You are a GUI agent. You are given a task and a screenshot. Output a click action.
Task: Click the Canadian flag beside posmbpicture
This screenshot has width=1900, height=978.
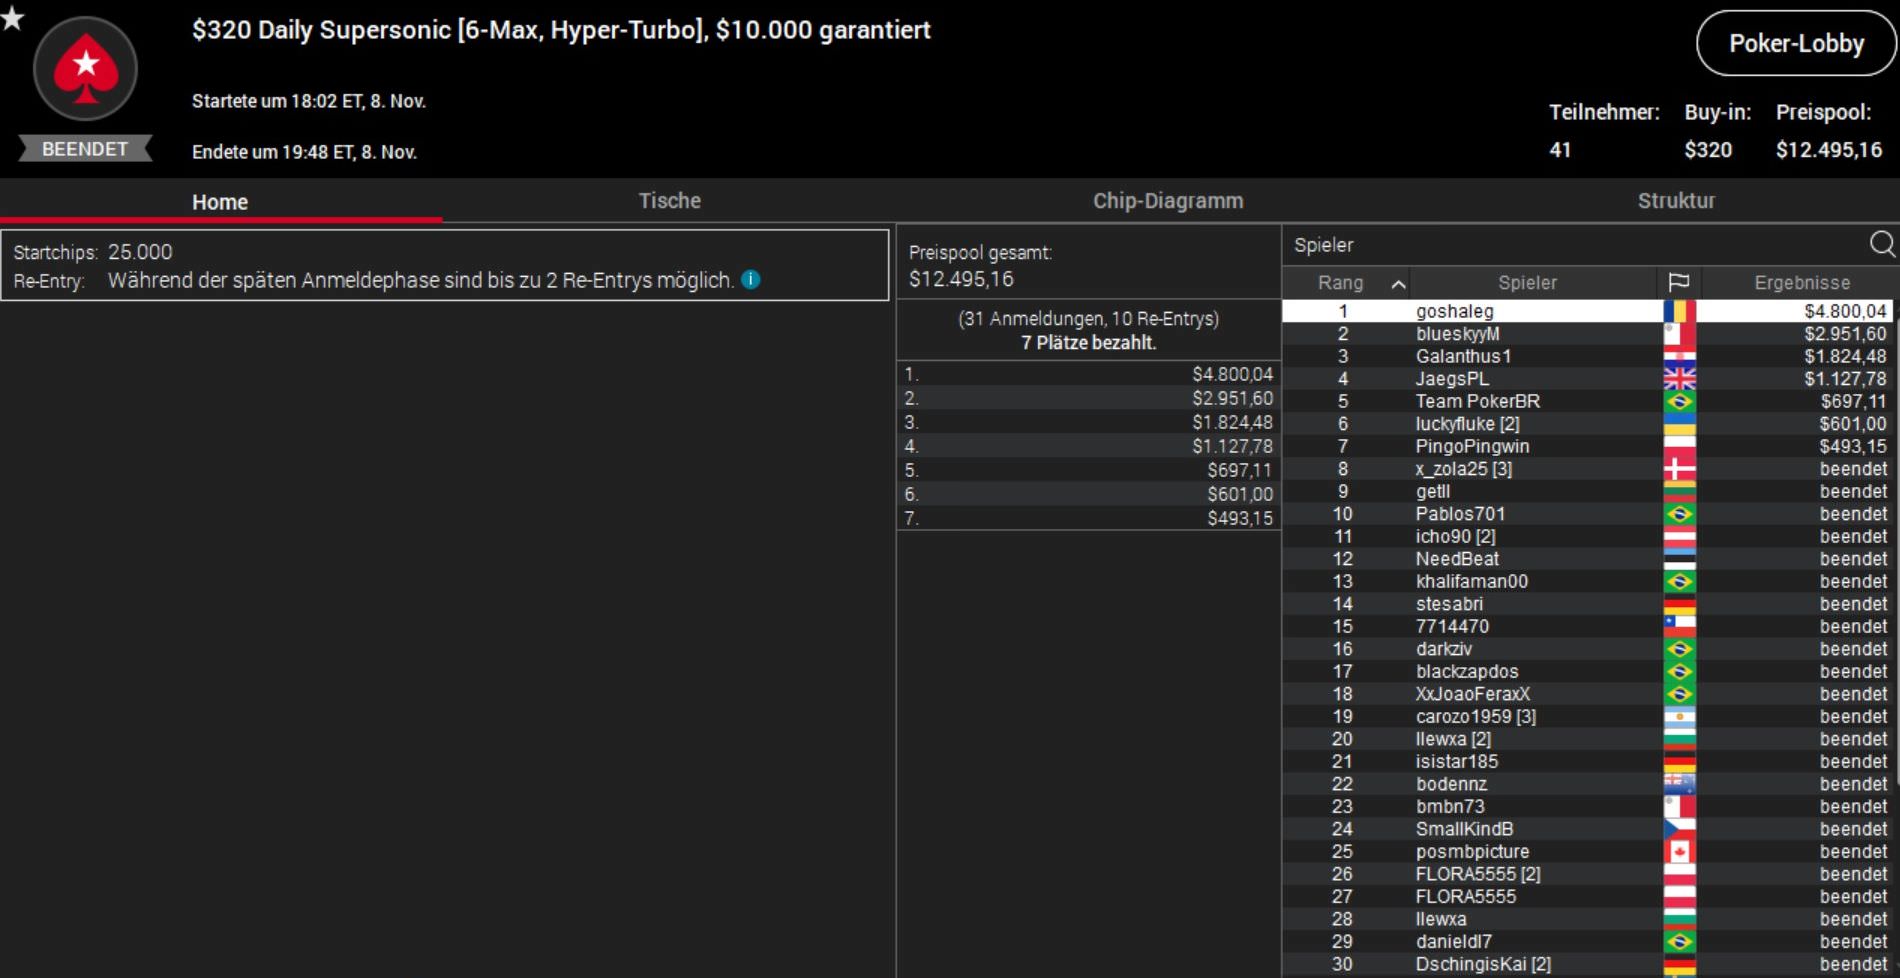[1679, 852]
